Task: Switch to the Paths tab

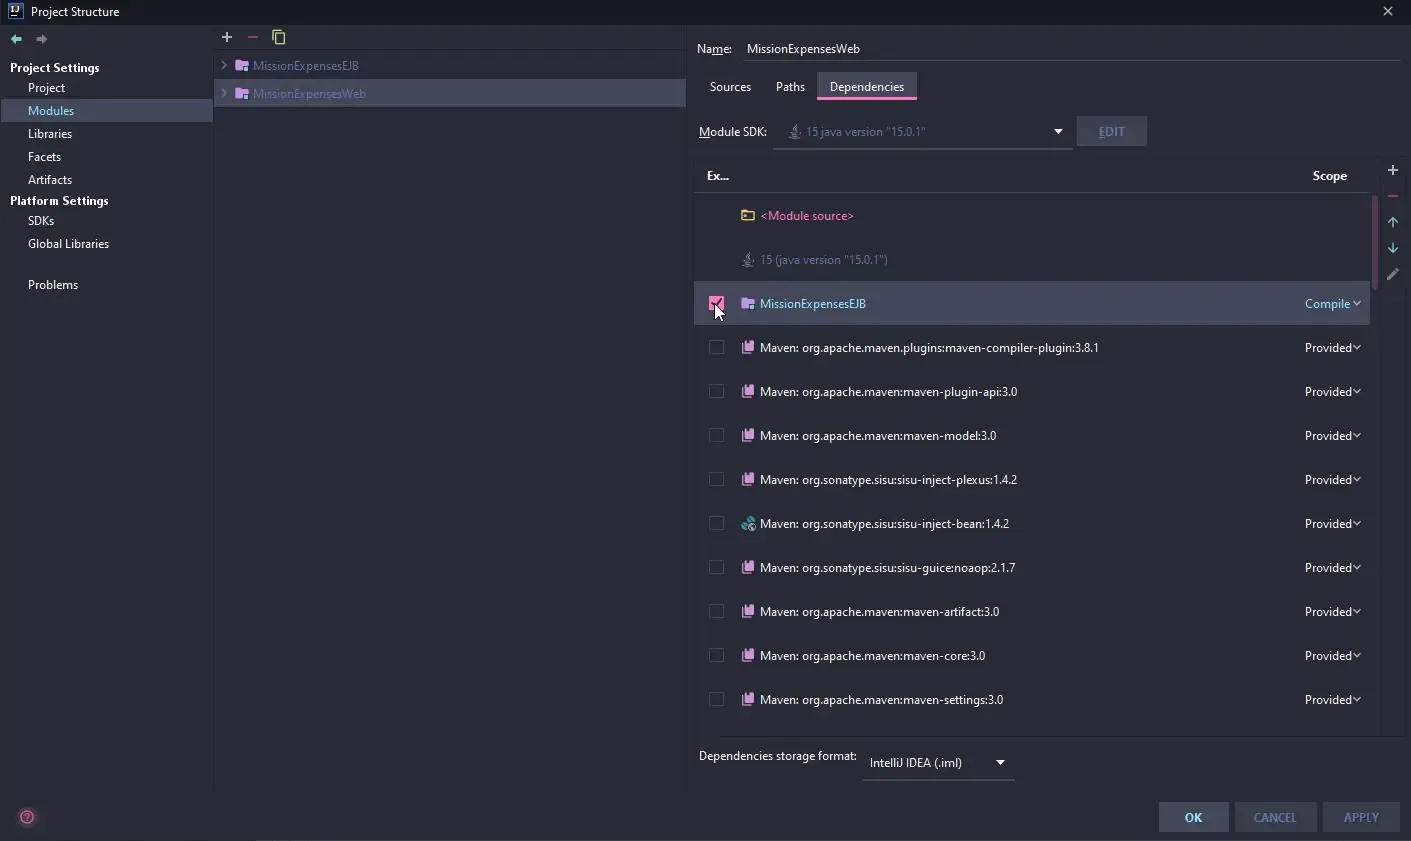Action: (790, 87)
